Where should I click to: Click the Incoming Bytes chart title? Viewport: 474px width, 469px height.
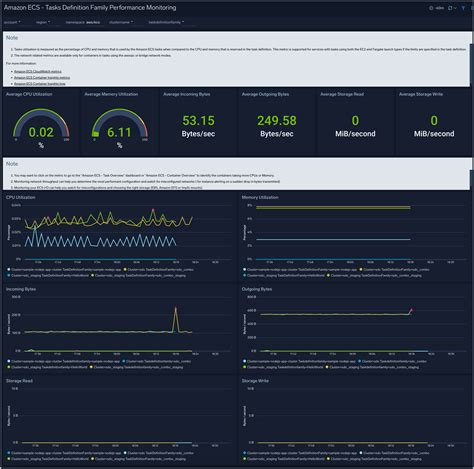pos(21,289)
